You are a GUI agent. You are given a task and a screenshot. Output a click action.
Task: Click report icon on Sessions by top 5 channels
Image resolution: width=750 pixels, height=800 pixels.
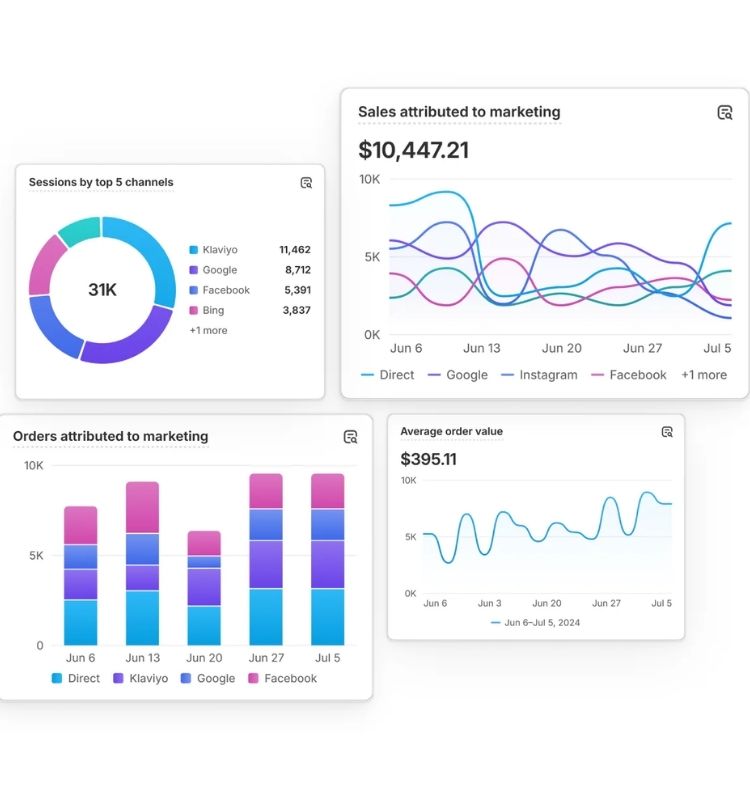(306, 183)
